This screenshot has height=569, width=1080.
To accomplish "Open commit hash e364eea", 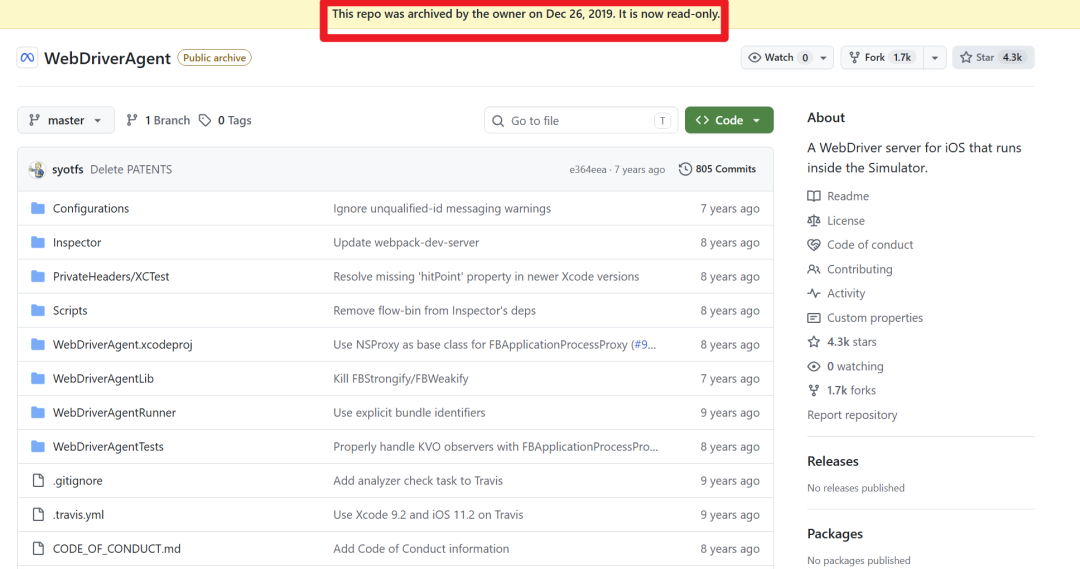I will pyautogui.click(x=588, y=169).
